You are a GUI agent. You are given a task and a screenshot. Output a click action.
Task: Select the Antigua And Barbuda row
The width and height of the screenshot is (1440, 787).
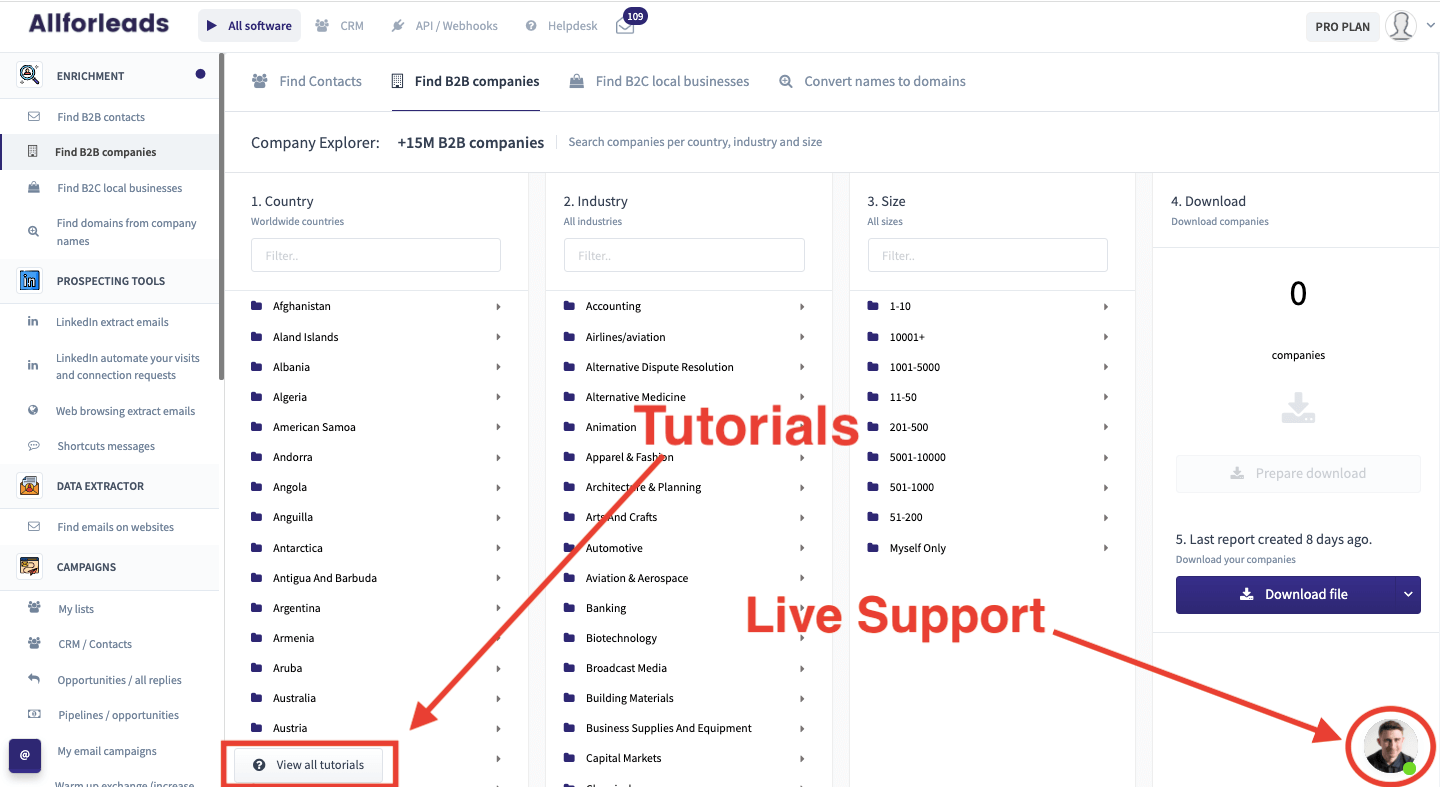click(376, 578)
